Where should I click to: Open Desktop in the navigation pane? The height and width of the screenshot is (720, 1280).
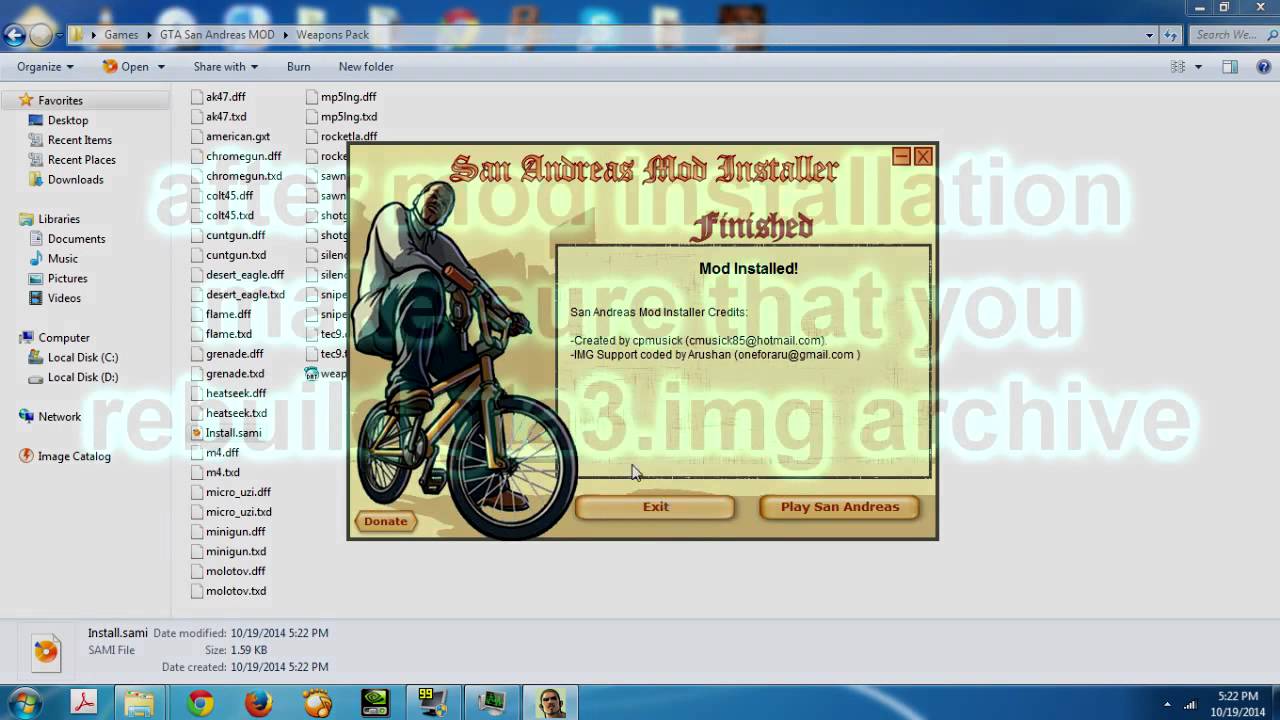67,120
